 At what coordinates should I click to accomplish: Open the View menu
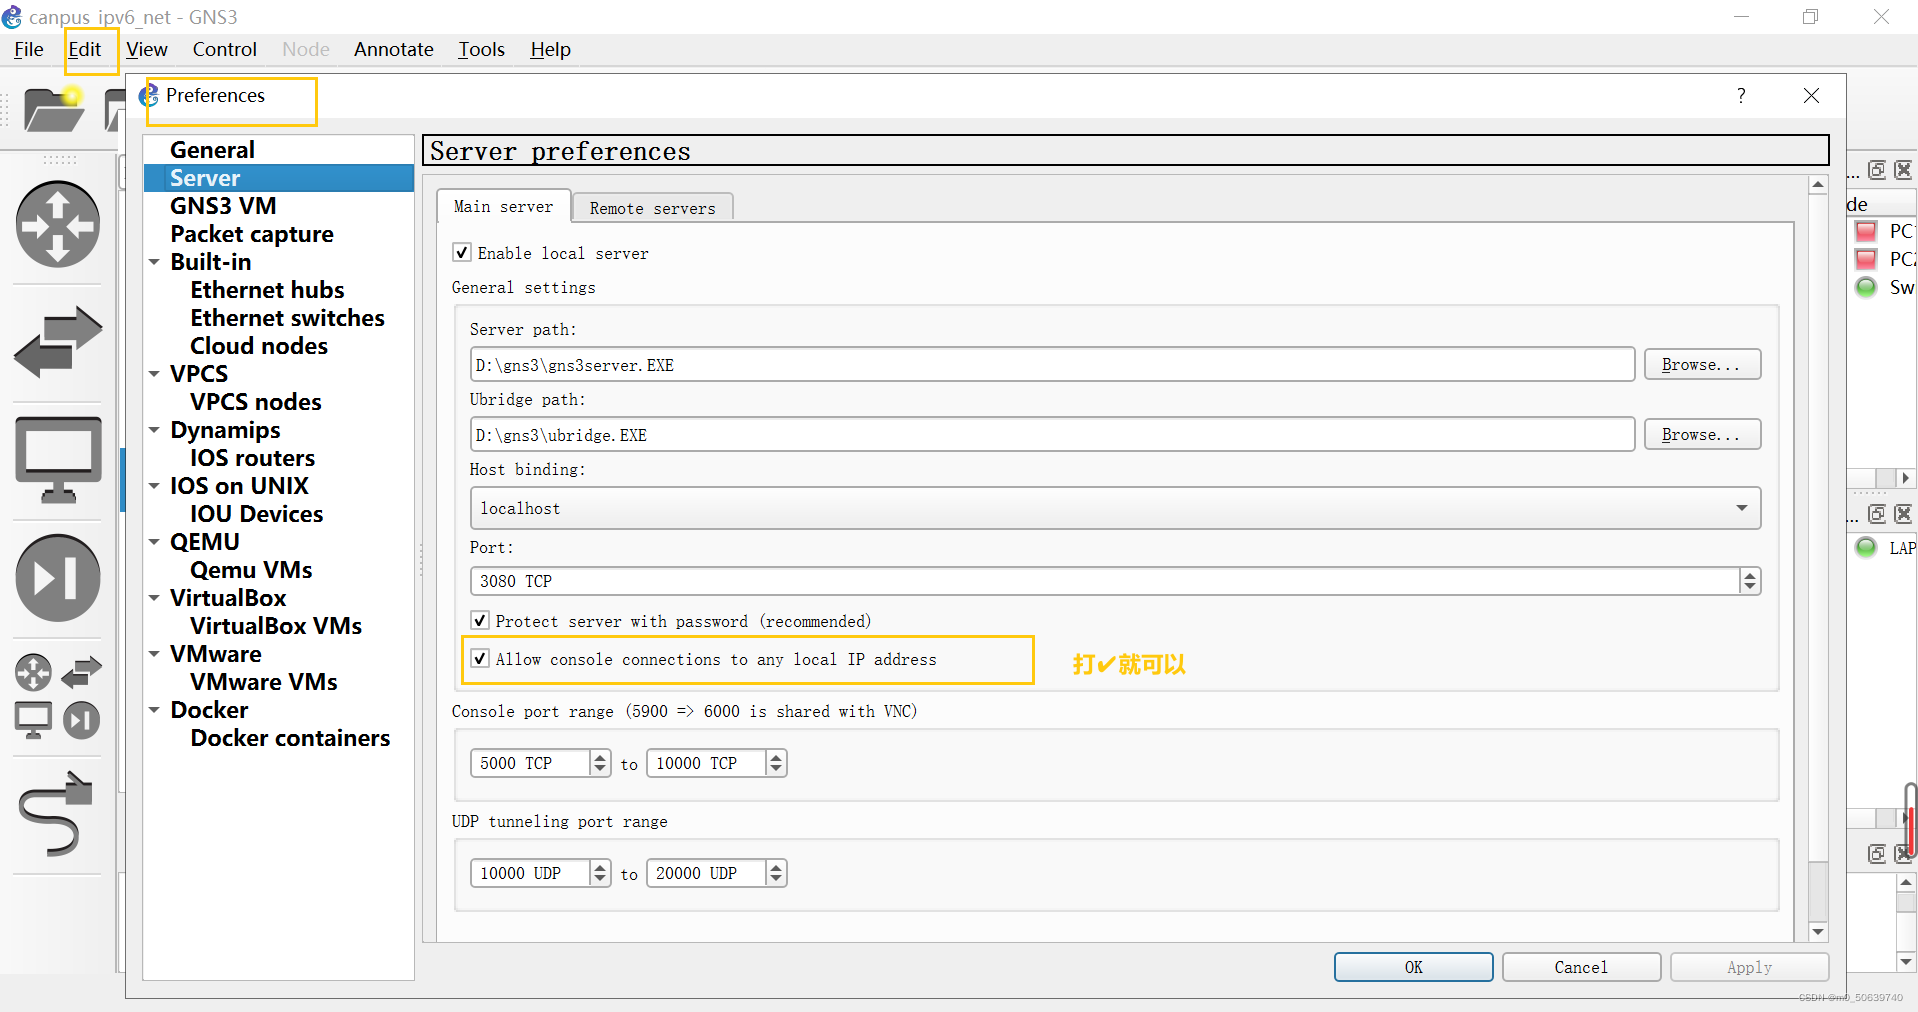[x=146, y=49]
